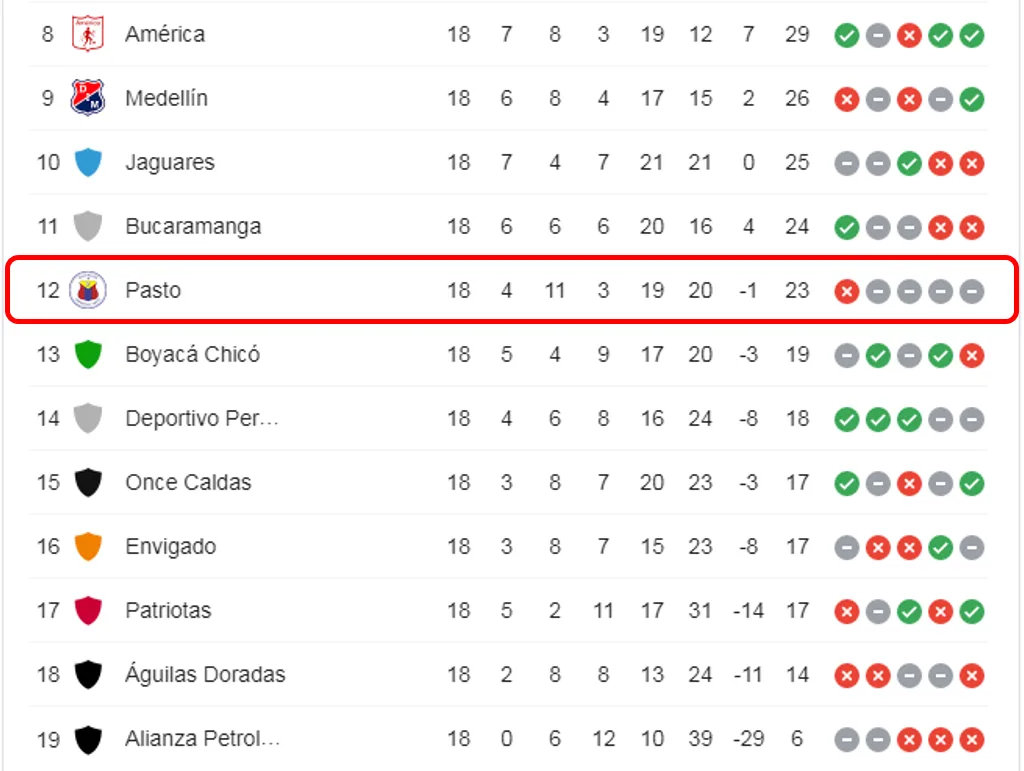
Task: Open the Deportivo Per… truncated team name
Action: [x=202, y=418]
